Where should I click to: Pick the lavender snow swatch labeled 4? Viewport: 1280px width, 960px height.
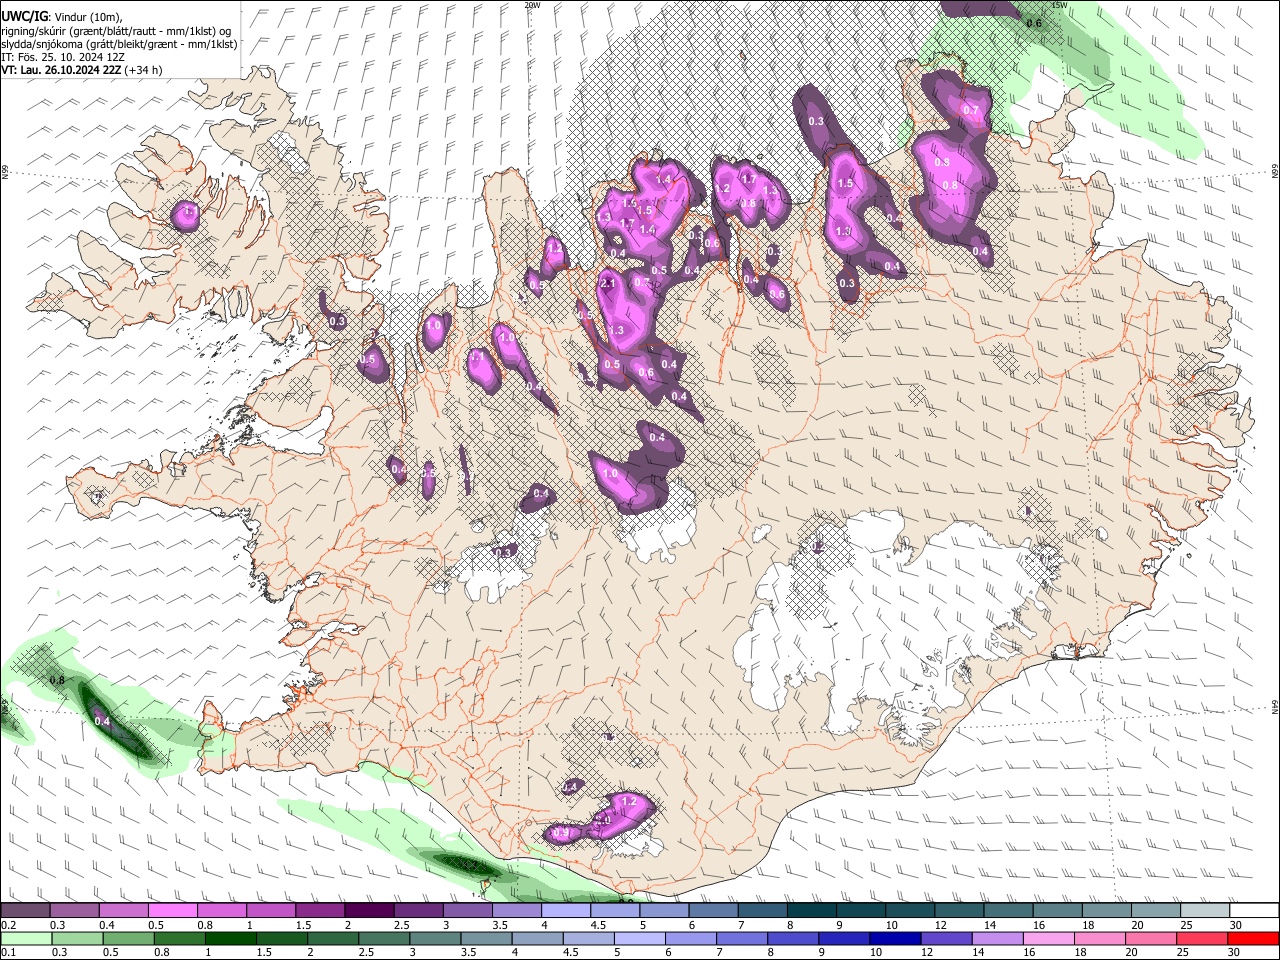(566, 911)
